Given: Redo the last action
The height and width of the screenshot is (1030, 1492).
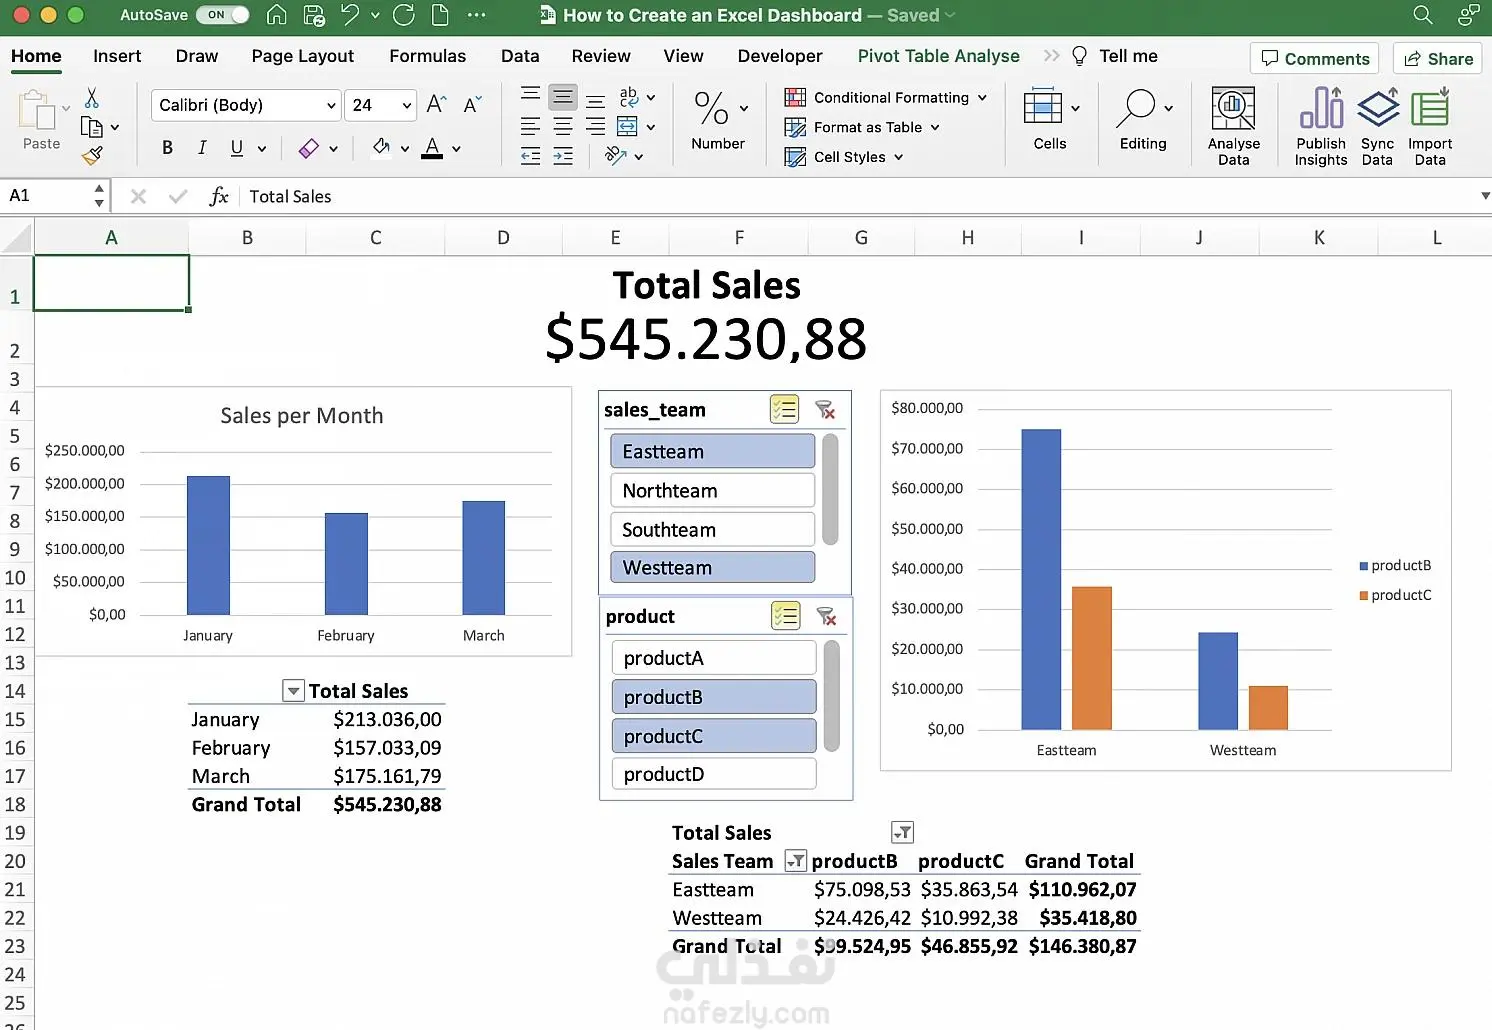Looking at the screenshot, I should [x=404, y=15].
